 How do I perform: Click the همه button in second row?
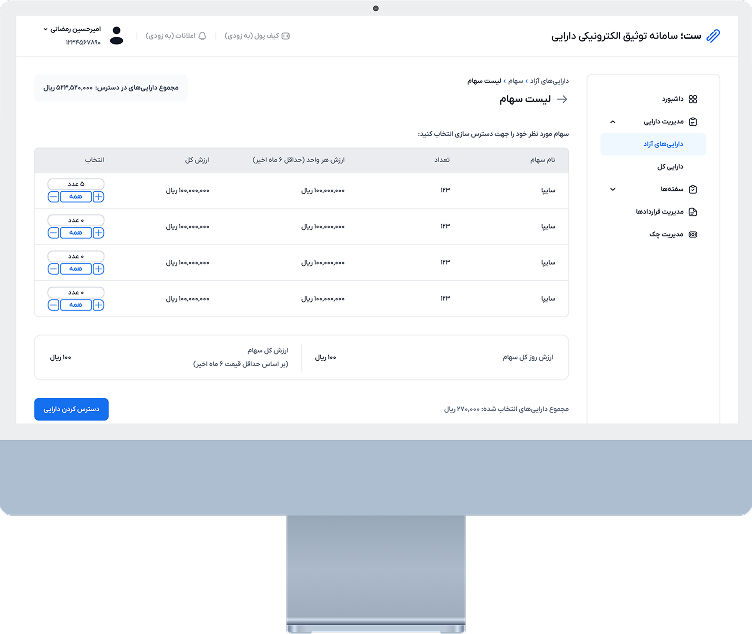pos(76,232)
